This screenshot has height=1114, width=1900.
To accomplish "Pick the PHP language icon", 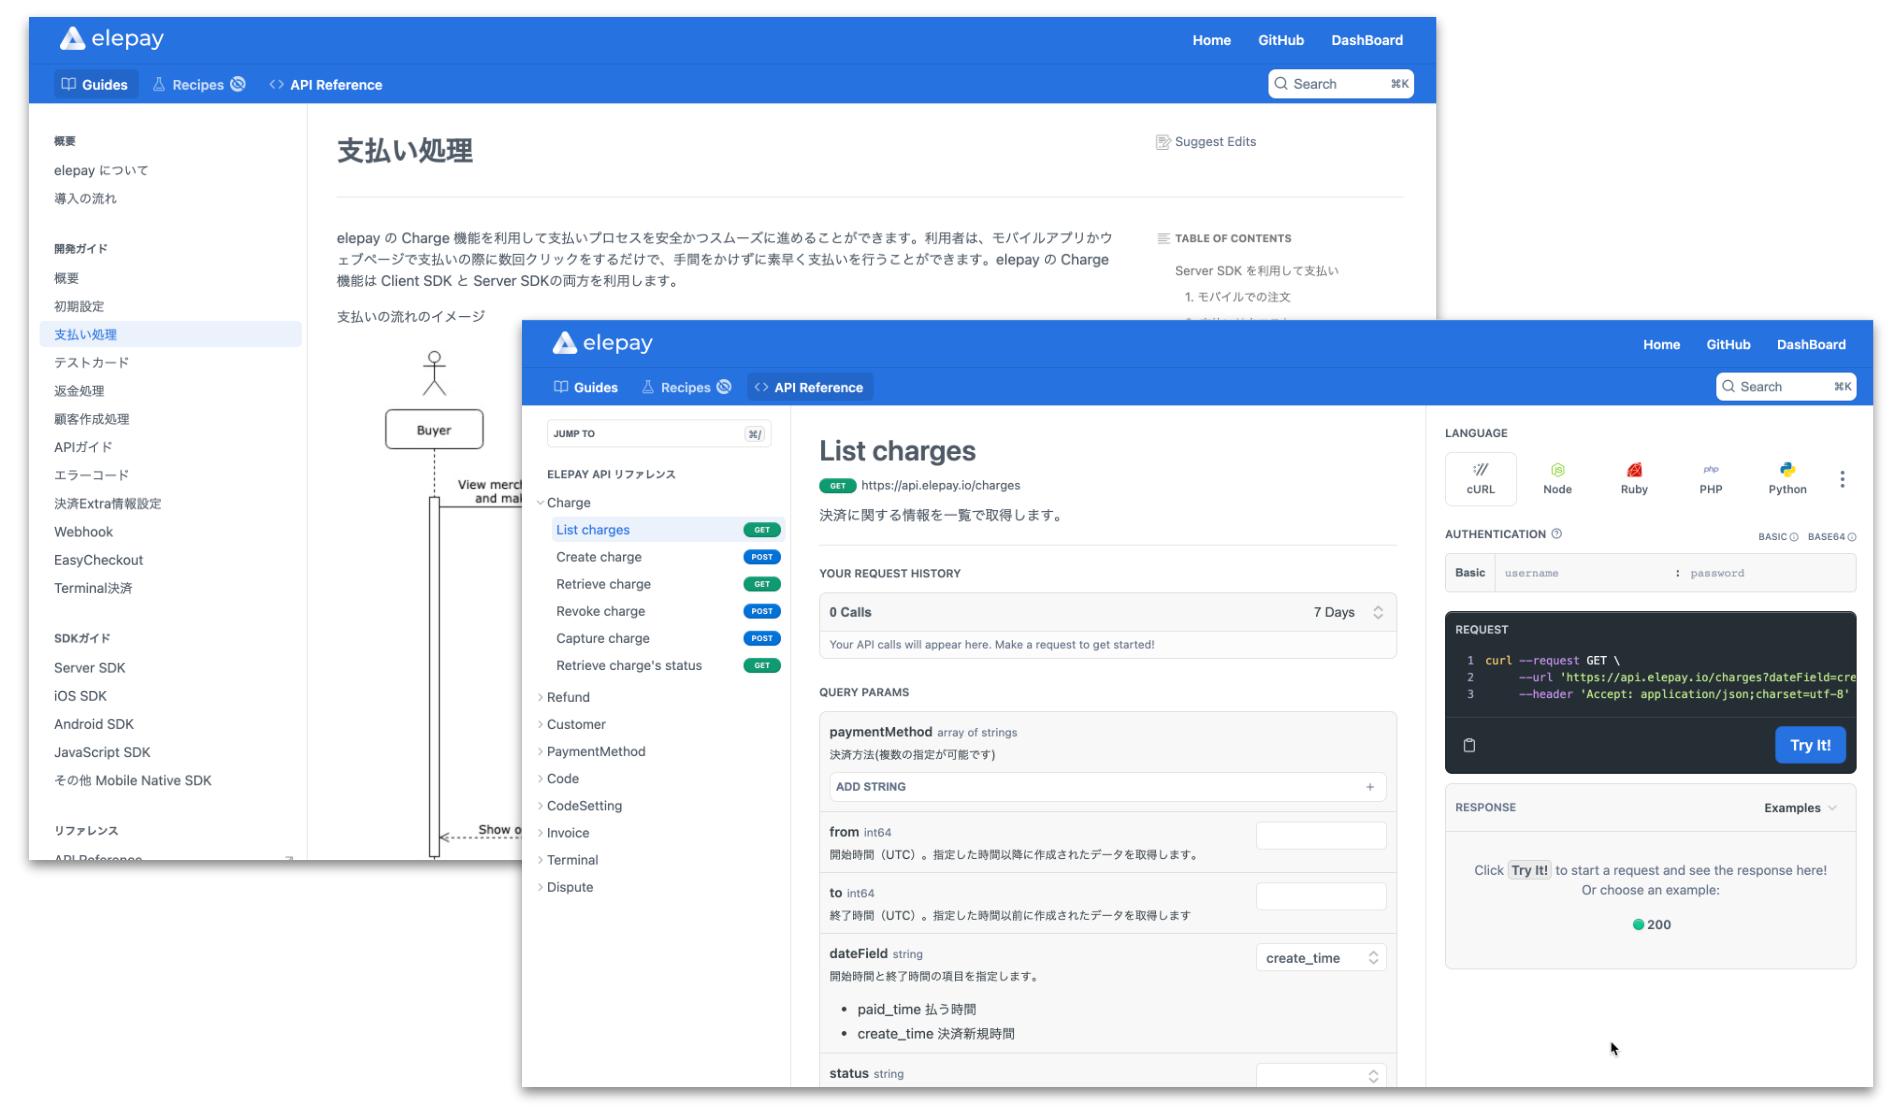I will 1710,478.
